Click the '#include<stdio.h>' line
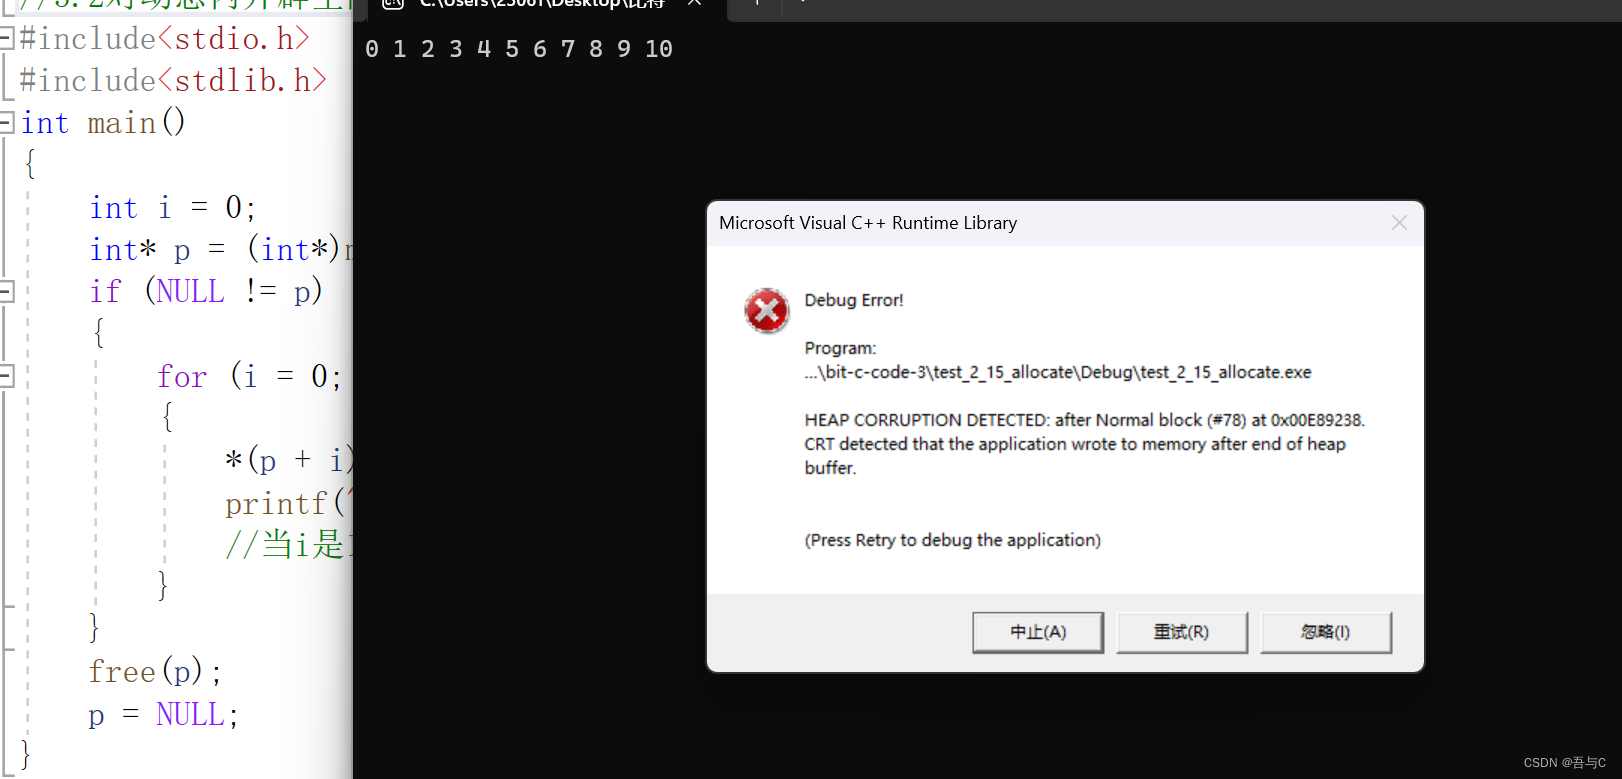Image resolution: width=1622 pixels, height=779 pixels. click(x=165, y=38)
